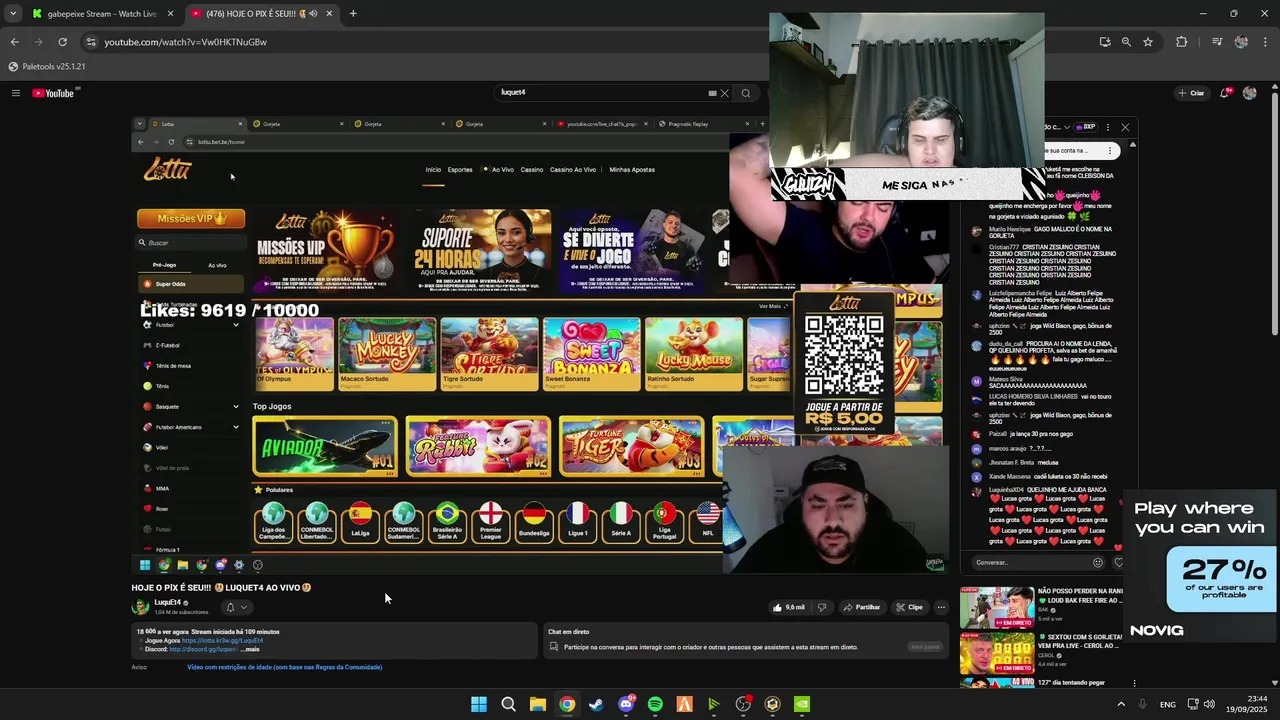
Task: Open Windows Start menu
Action: pos(479,704)
